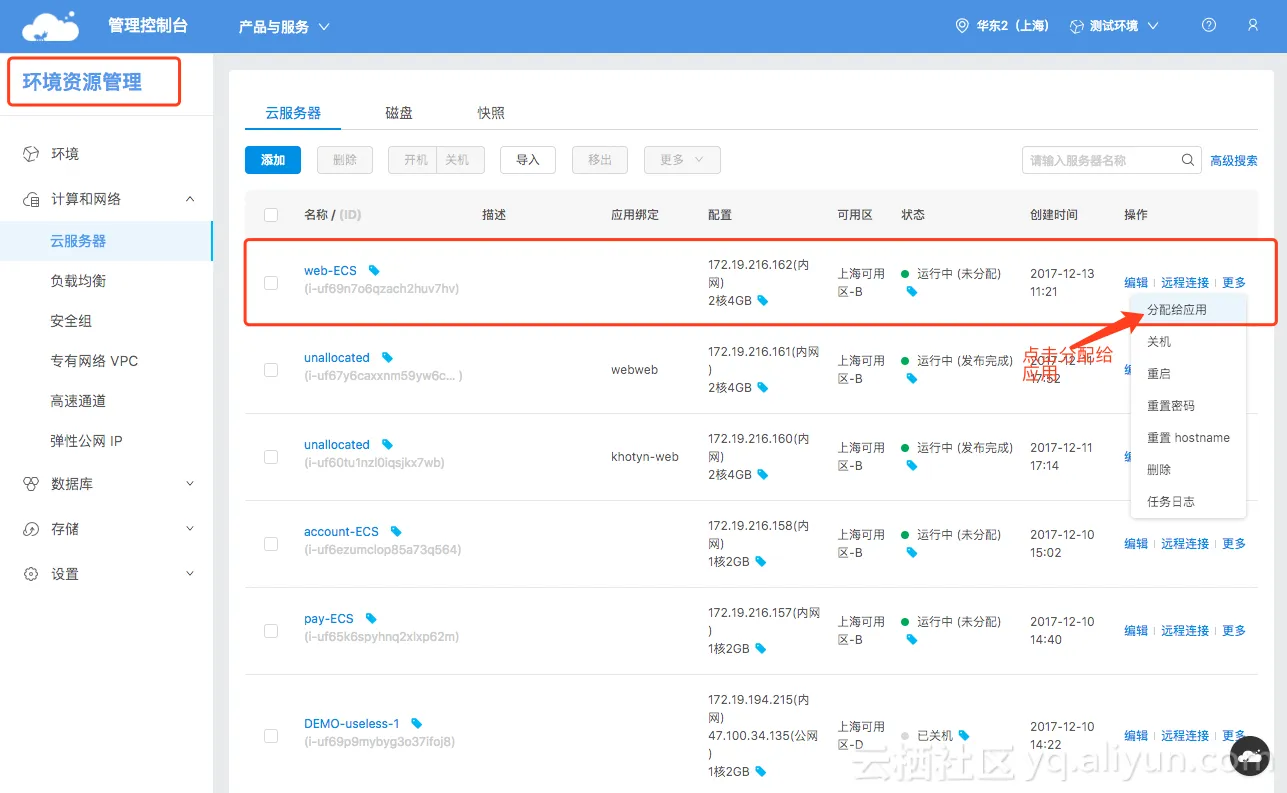Click 远程连接 in the web-ECS row

pos(1185,283)
